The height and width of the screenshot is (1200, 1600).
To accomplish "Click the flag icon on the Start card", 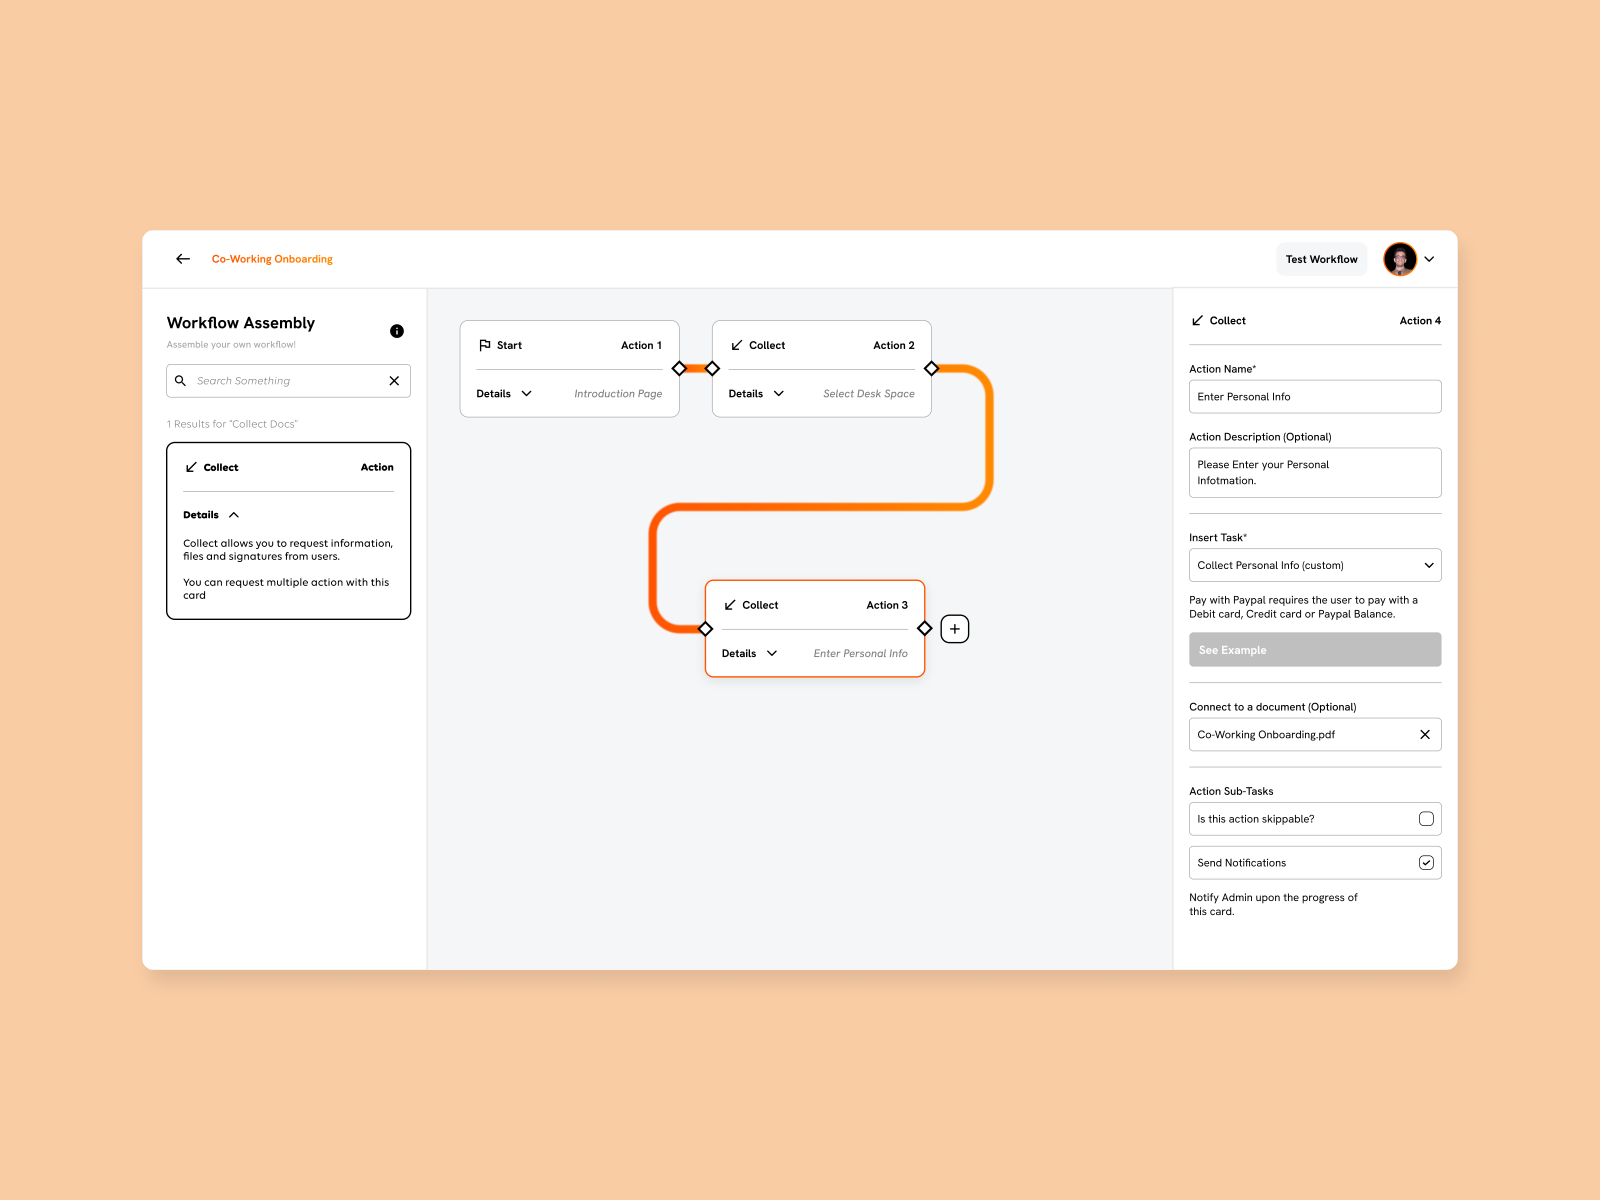I will (486, 345).
